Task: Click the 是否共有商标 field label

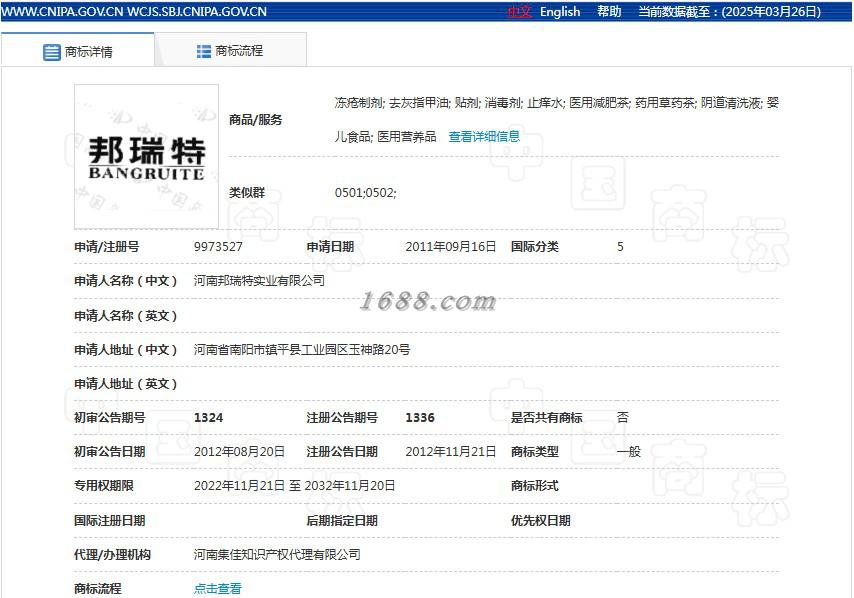Action: tap(547, 418)
